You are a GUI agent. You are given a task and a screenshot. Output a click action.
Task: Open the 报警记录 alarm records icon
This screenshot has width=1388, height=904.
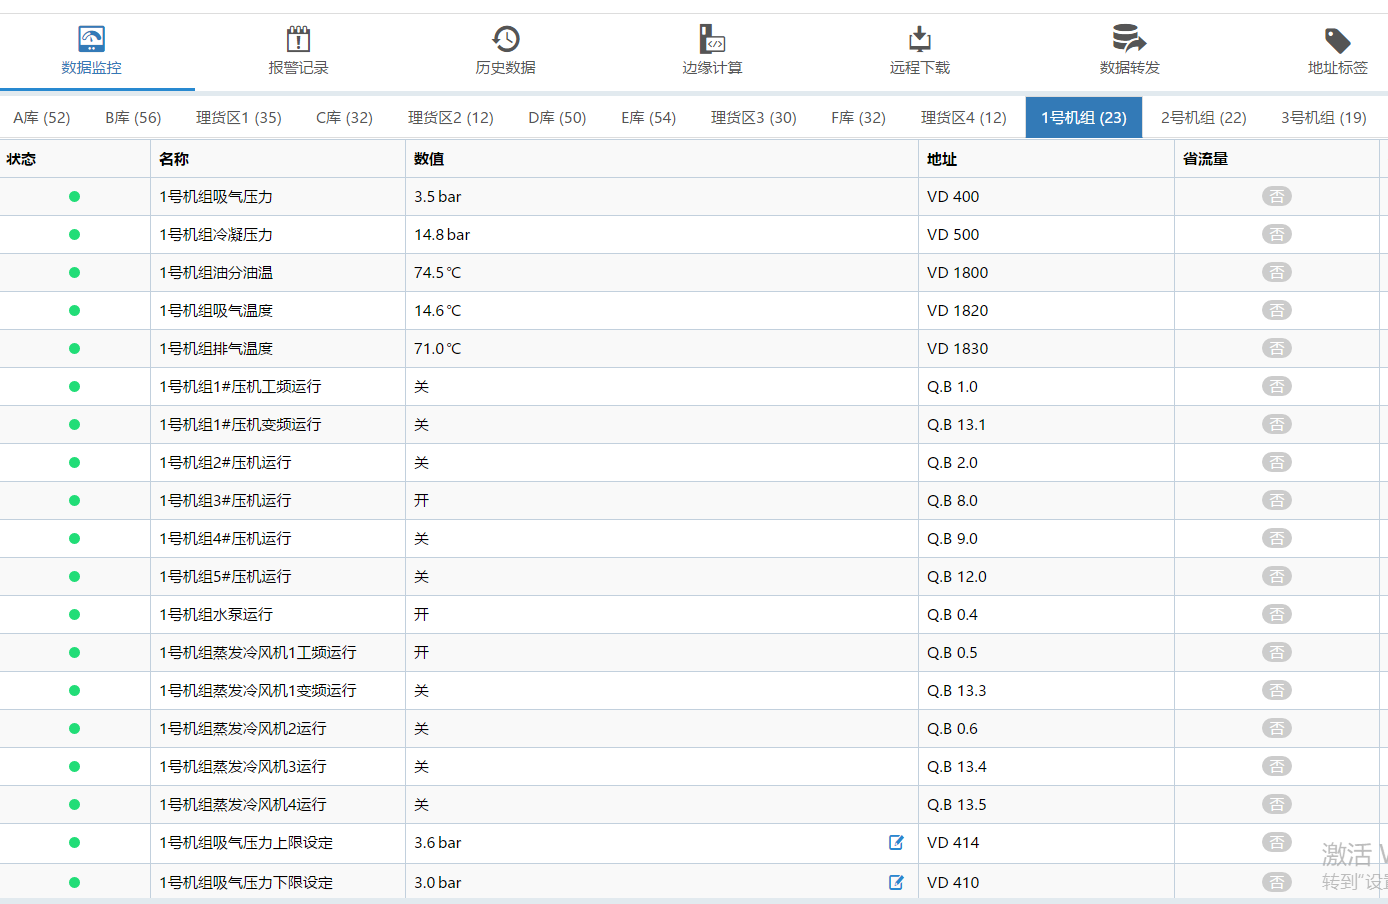pos(298,39)
